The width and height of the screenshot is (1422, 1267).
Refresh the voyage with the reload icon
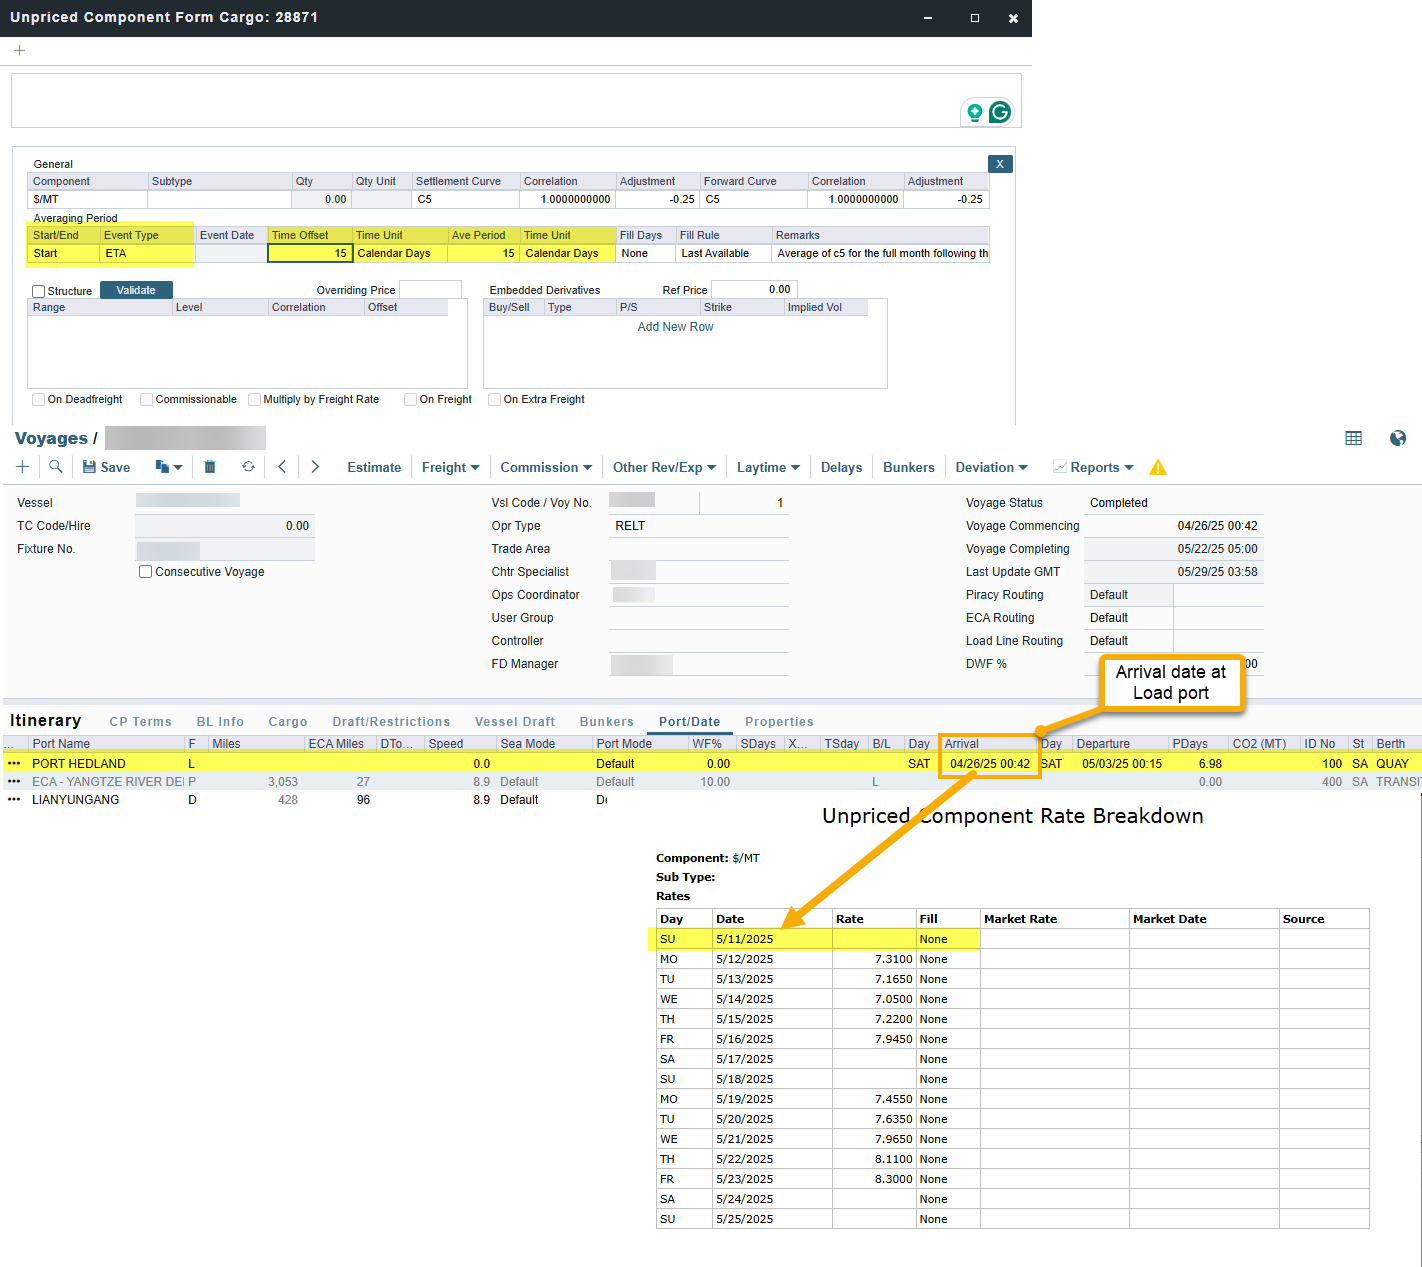pos(248,467)
